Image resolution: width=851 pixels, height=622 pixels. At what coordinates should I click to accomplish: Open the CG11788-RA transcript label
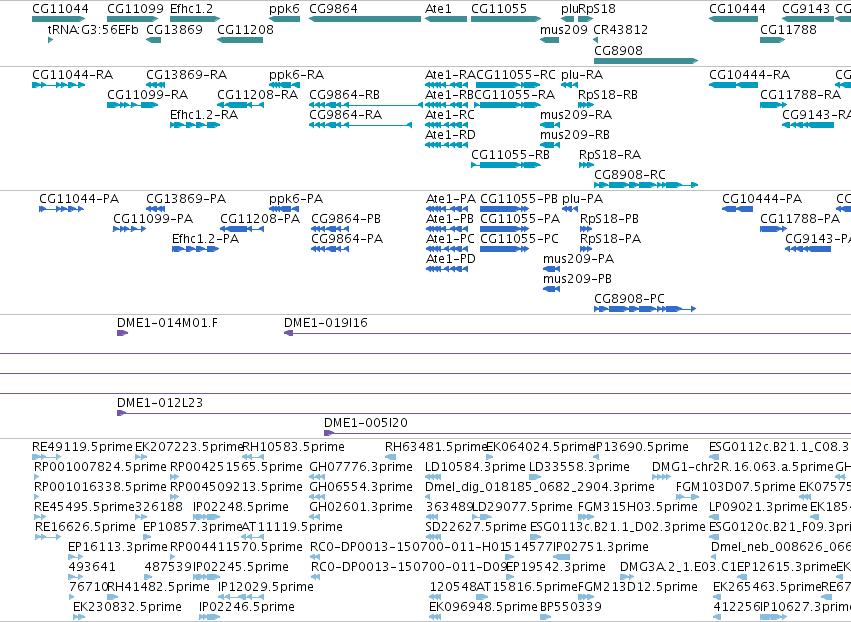(800, 94)
